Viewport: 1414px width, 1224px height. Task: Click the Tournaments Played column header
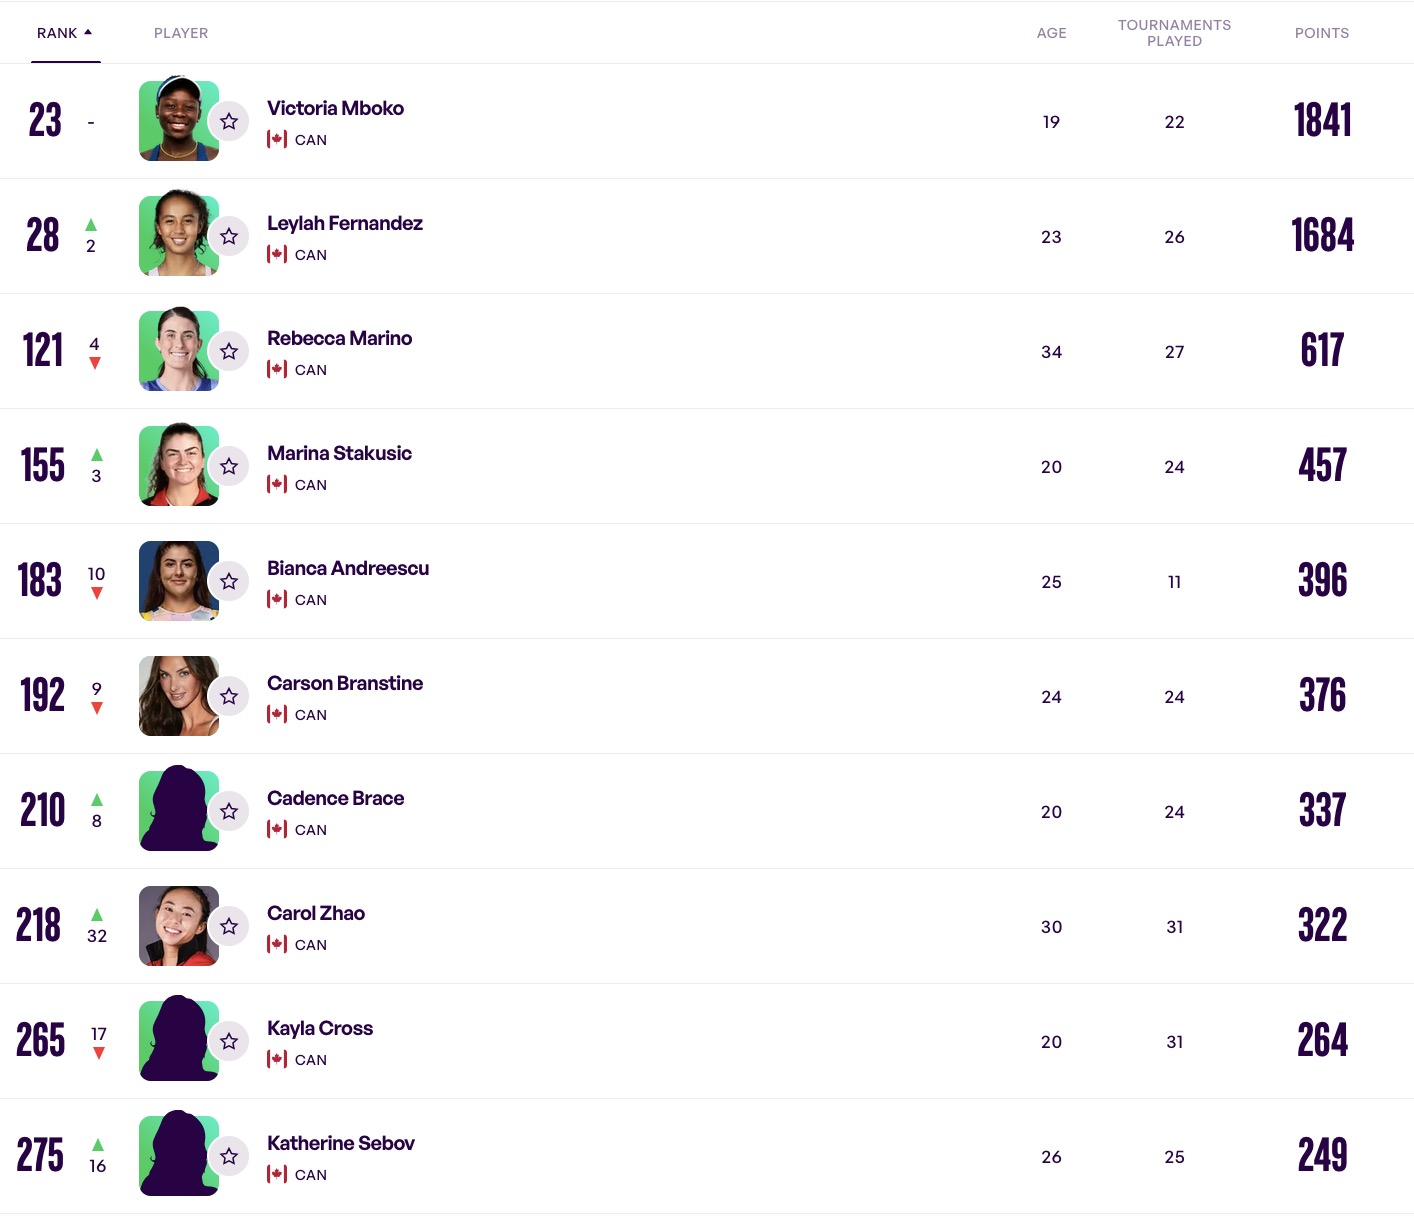1174,33
